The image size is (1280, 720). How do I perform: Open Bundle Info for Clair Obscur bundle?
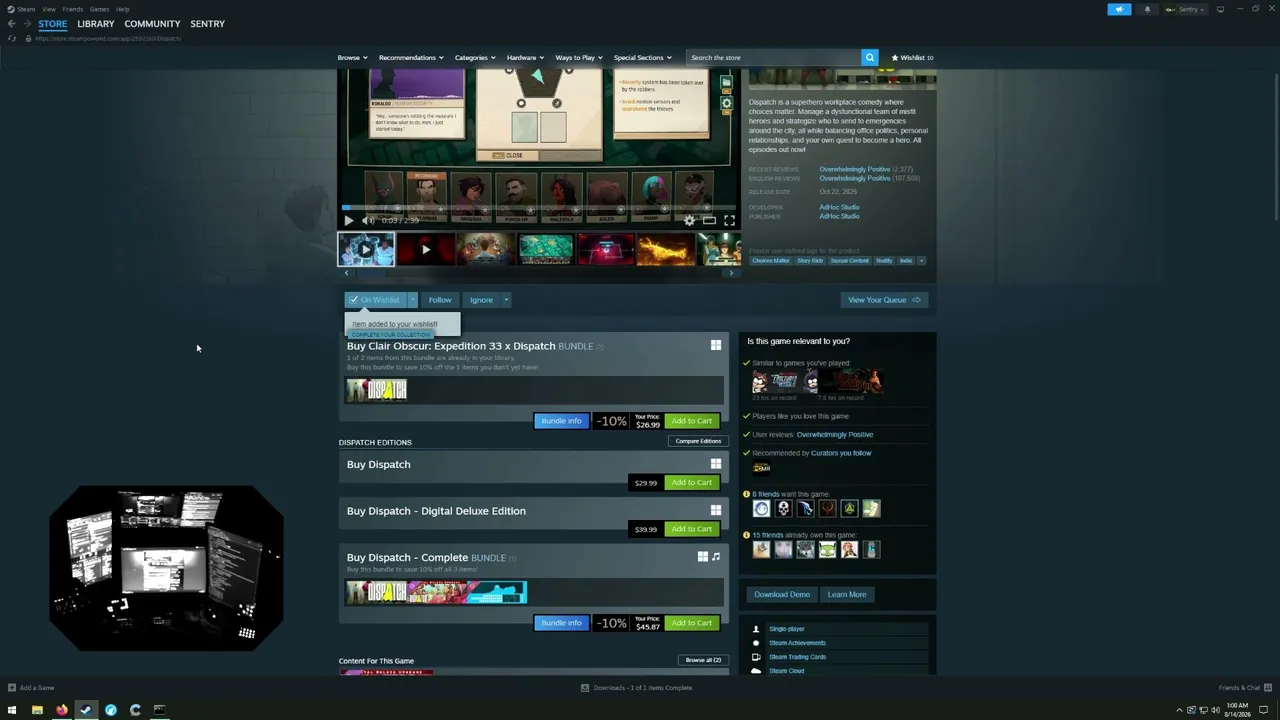561,421
